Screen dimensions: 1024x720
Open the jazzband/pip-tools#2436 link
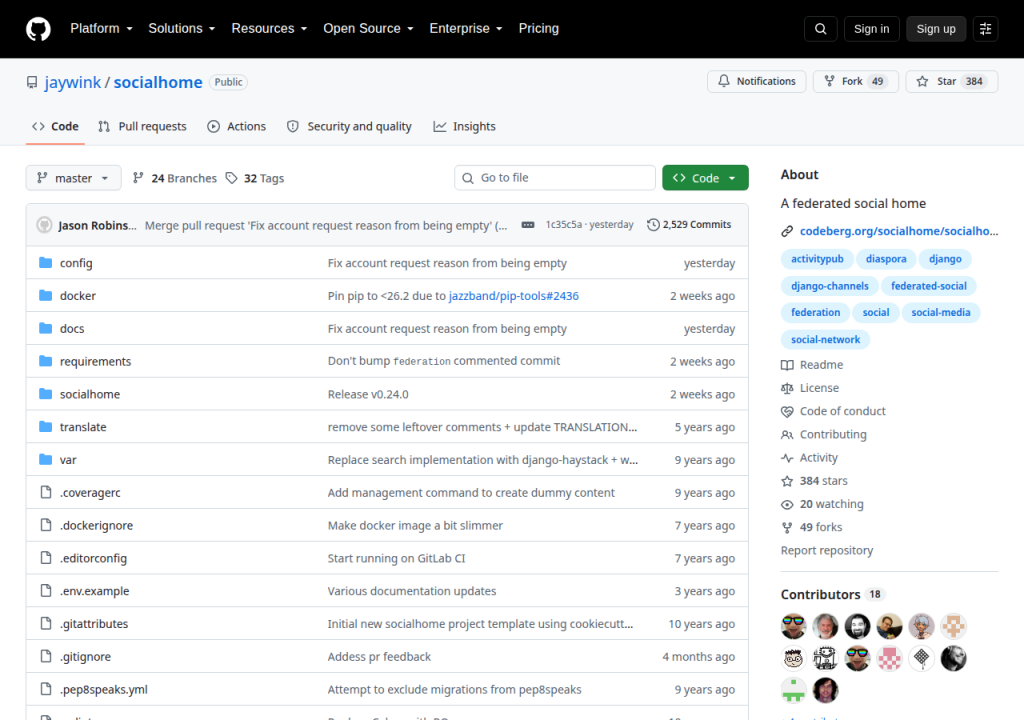tap(513, 296)
